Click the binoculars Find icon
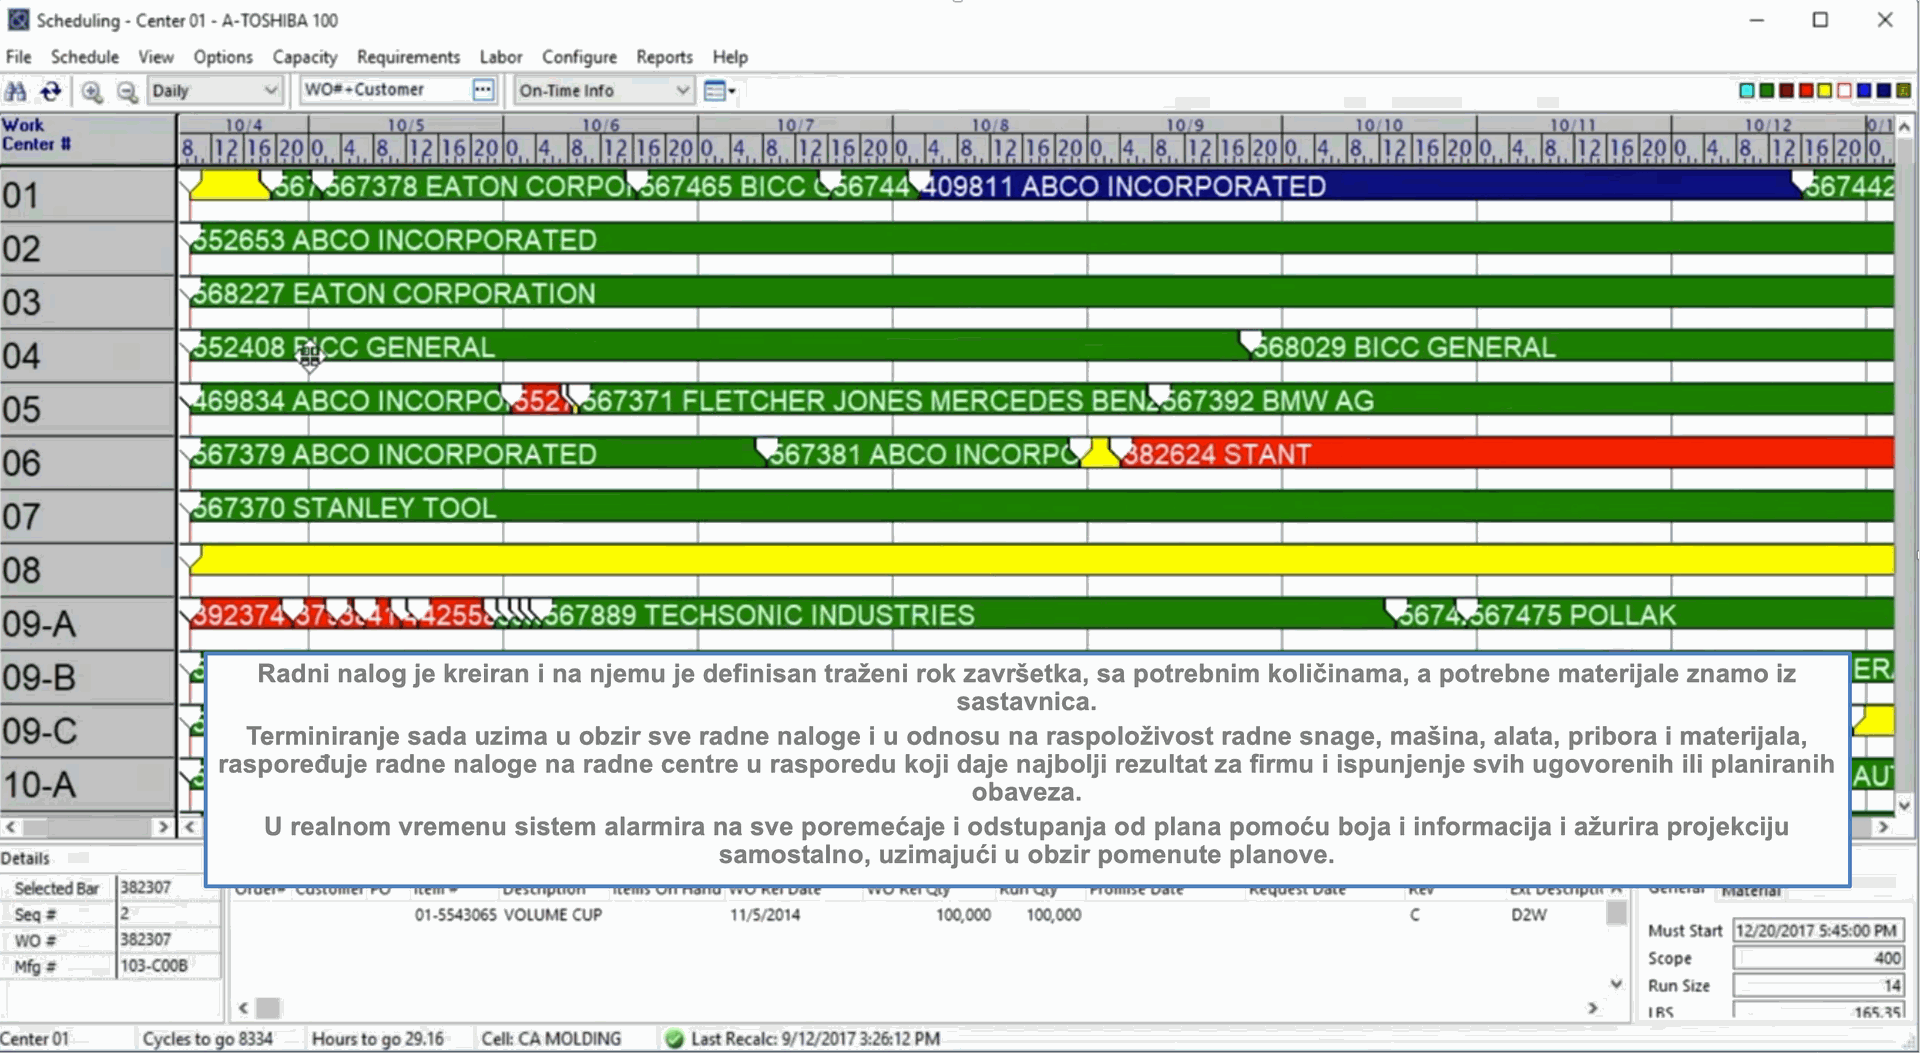 click(x=16, y=91)
